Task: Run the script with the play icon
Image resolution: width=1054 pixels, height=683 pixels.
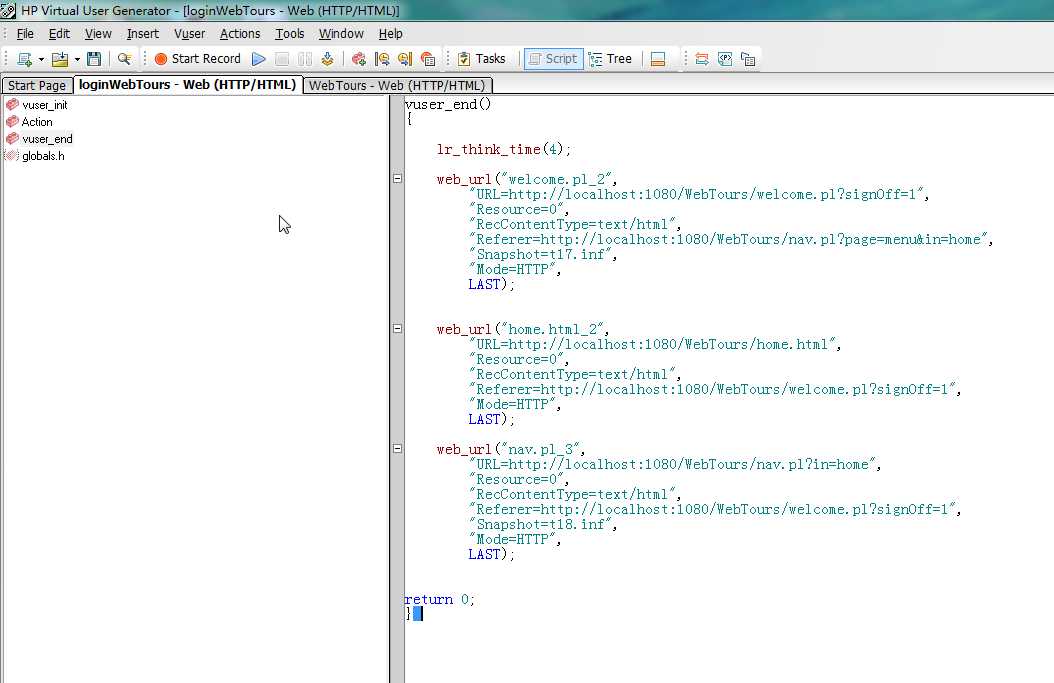Action: point(259,59)
